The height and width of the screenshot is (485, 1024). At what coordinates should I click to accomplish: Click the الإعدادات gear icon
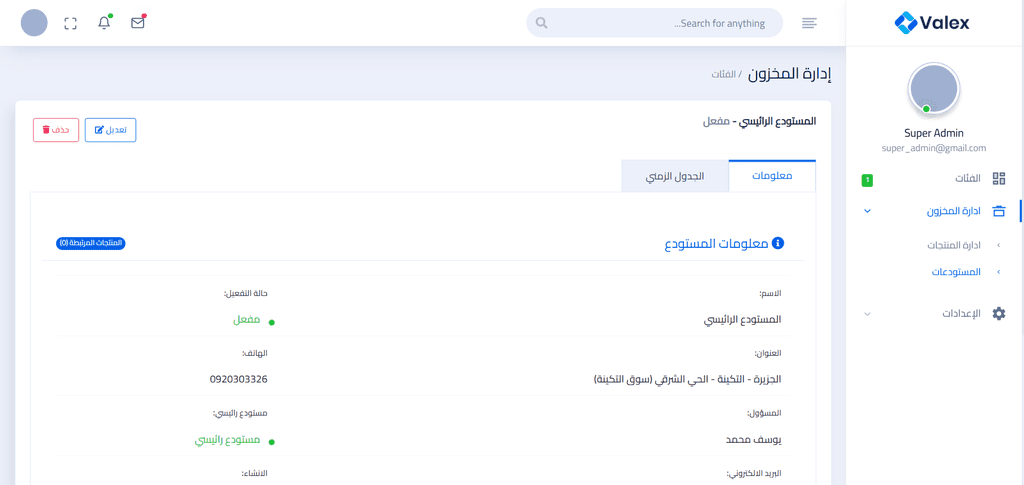(999, 313)
